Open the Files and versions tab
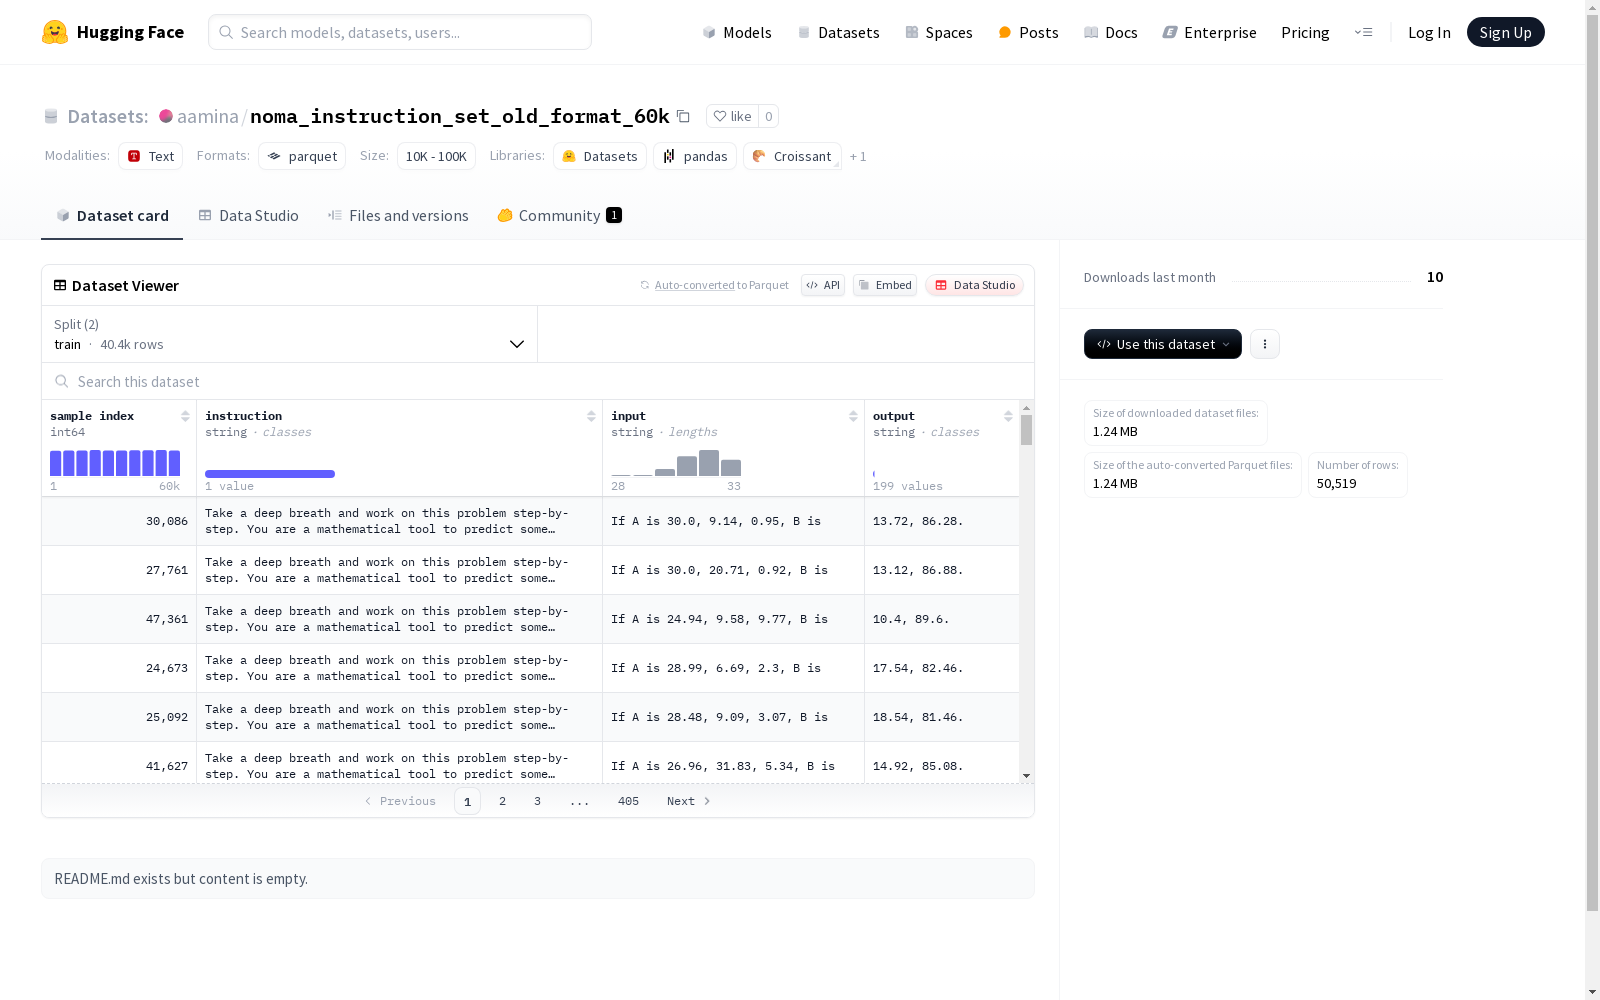The height and width of the screenshot is (1000, 1600). pos(398,215)
